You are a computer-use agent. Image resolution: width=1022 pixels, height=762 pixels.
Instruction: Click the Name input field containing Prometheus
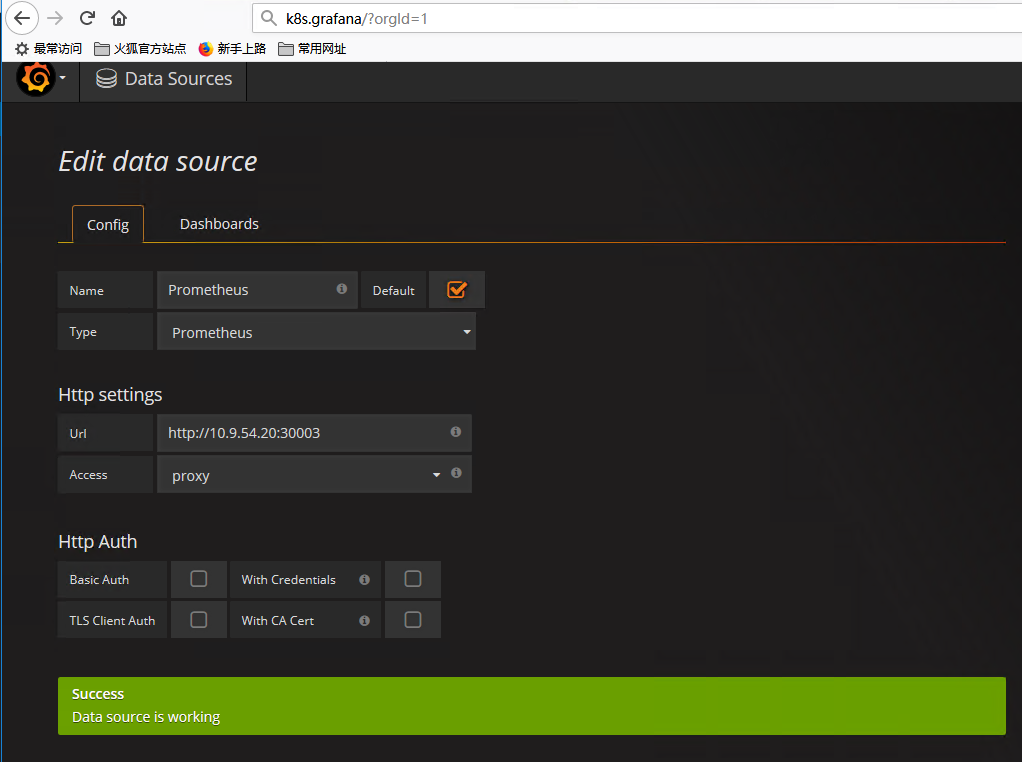(x=257, y=290)
